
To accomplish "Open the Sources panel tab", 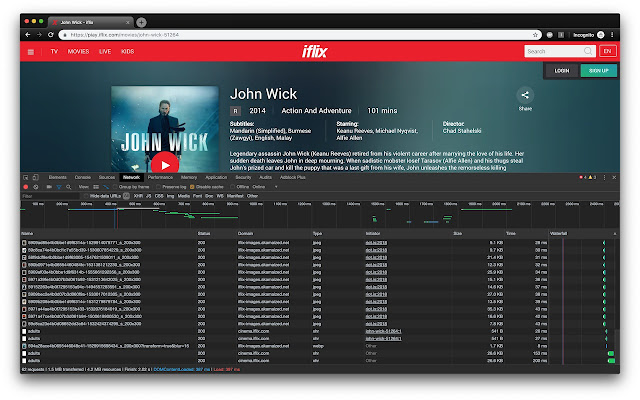I will coord(107,178).
